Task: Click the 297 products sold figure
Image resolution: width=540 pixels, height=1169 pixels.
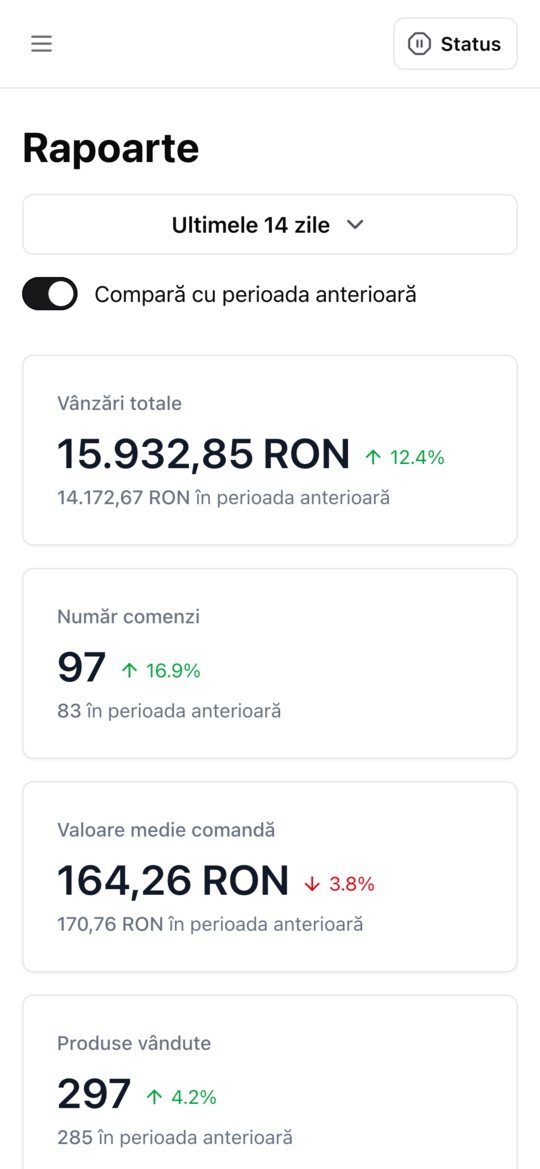Action: click(94, 1094)
